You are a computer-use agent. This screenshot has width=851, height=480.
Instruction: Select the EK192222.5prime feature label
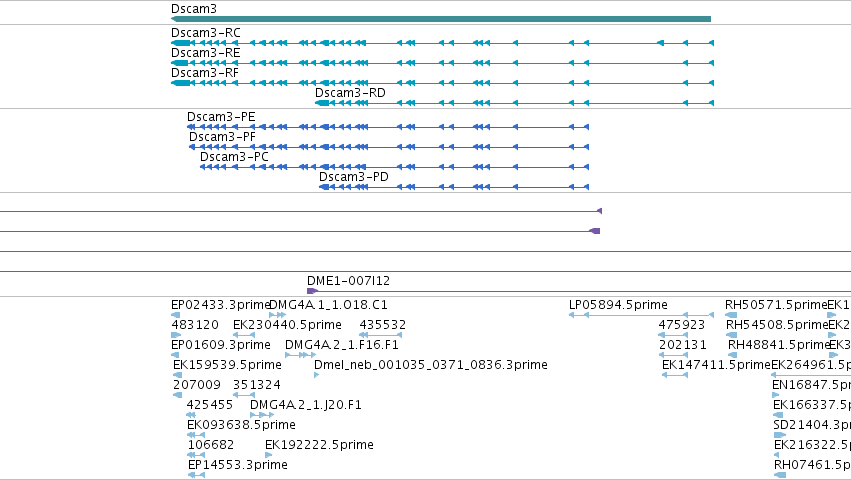[x=319, y=445]
